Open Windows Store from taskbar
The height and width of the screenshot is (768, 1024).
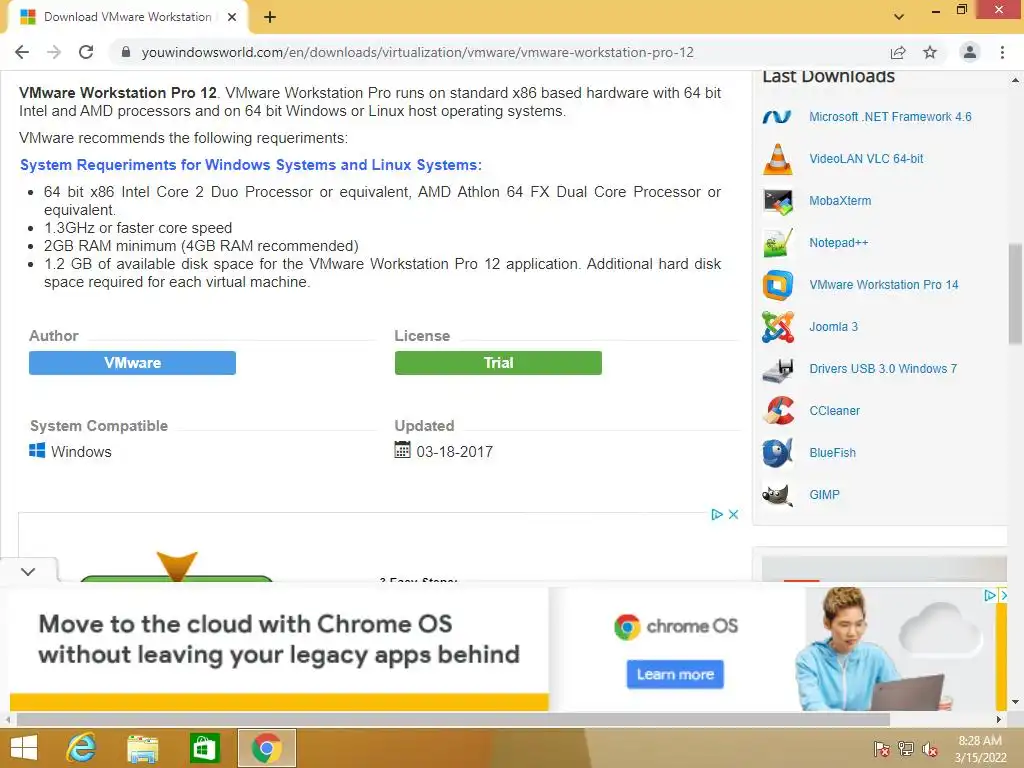(204, 748)
